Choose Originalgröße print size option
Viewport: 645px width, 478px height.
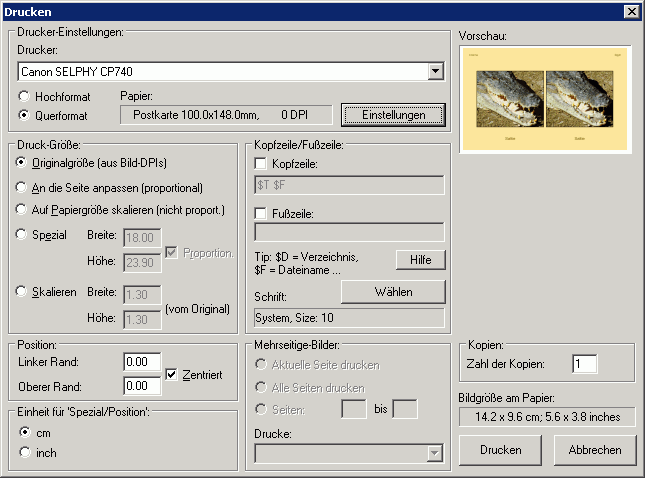point(22,162)
